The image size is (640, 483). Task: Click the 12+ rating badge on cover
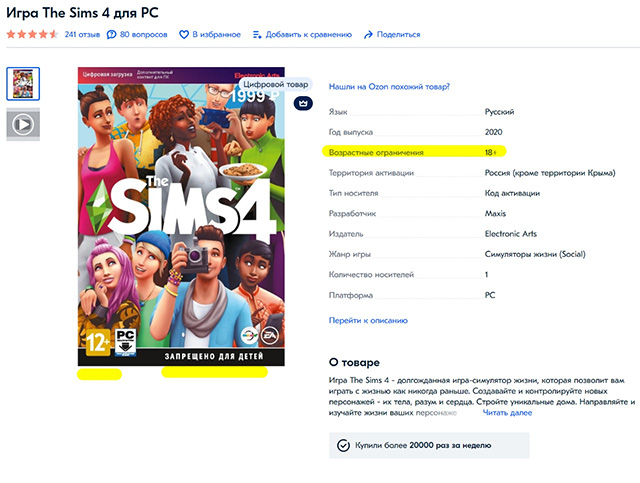(x=98, y=342)
